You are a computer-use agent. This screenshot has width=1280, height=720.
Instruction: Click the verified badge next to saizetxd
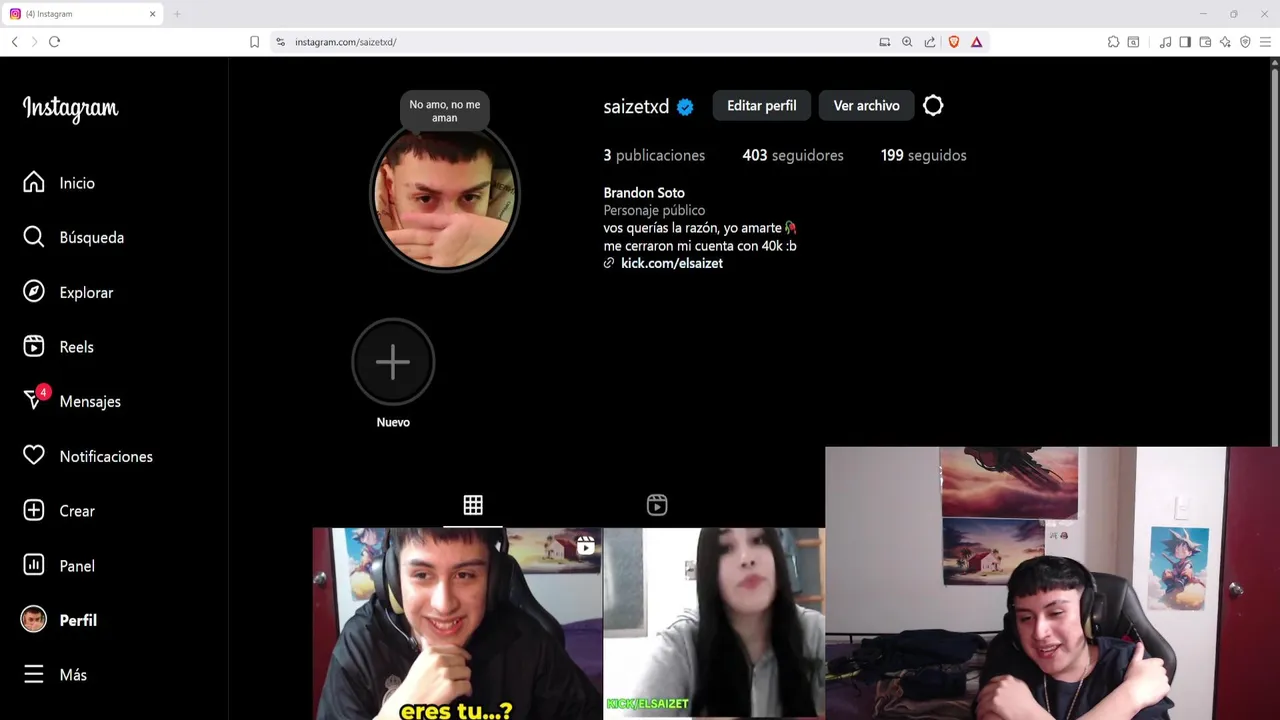685,107
